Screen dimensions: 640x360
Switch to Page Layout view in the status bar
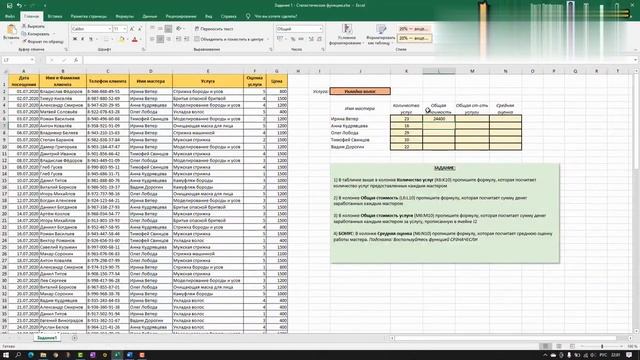click(x=559, y=346)
